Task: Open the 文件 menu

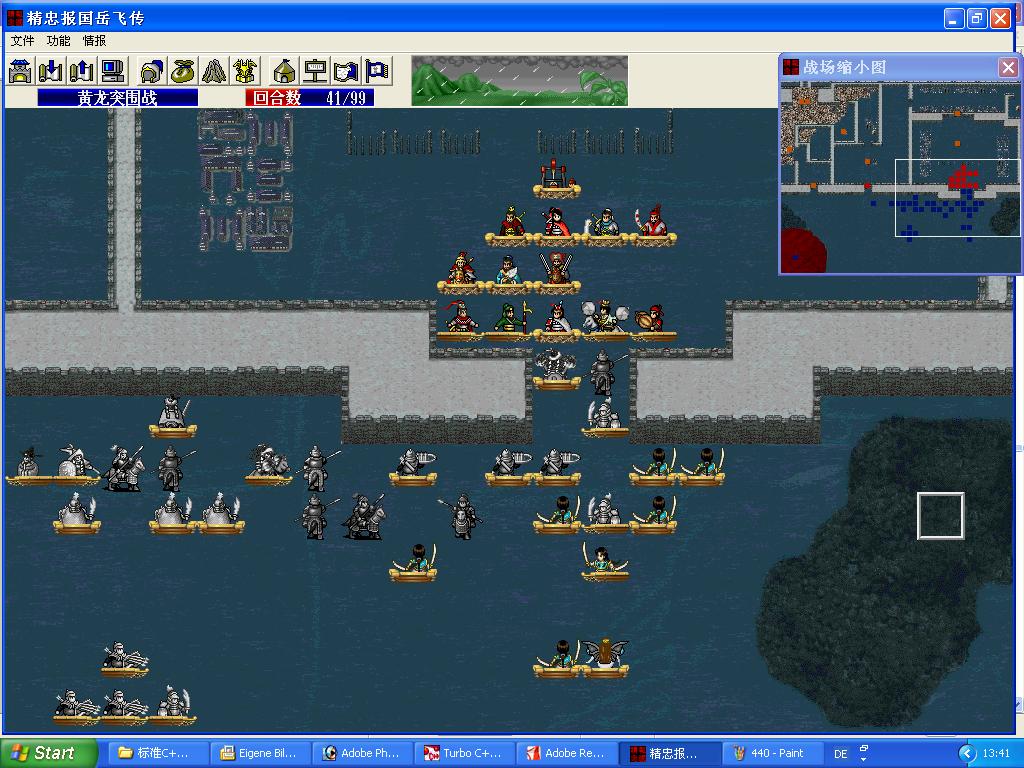Action: coord(22,40)
